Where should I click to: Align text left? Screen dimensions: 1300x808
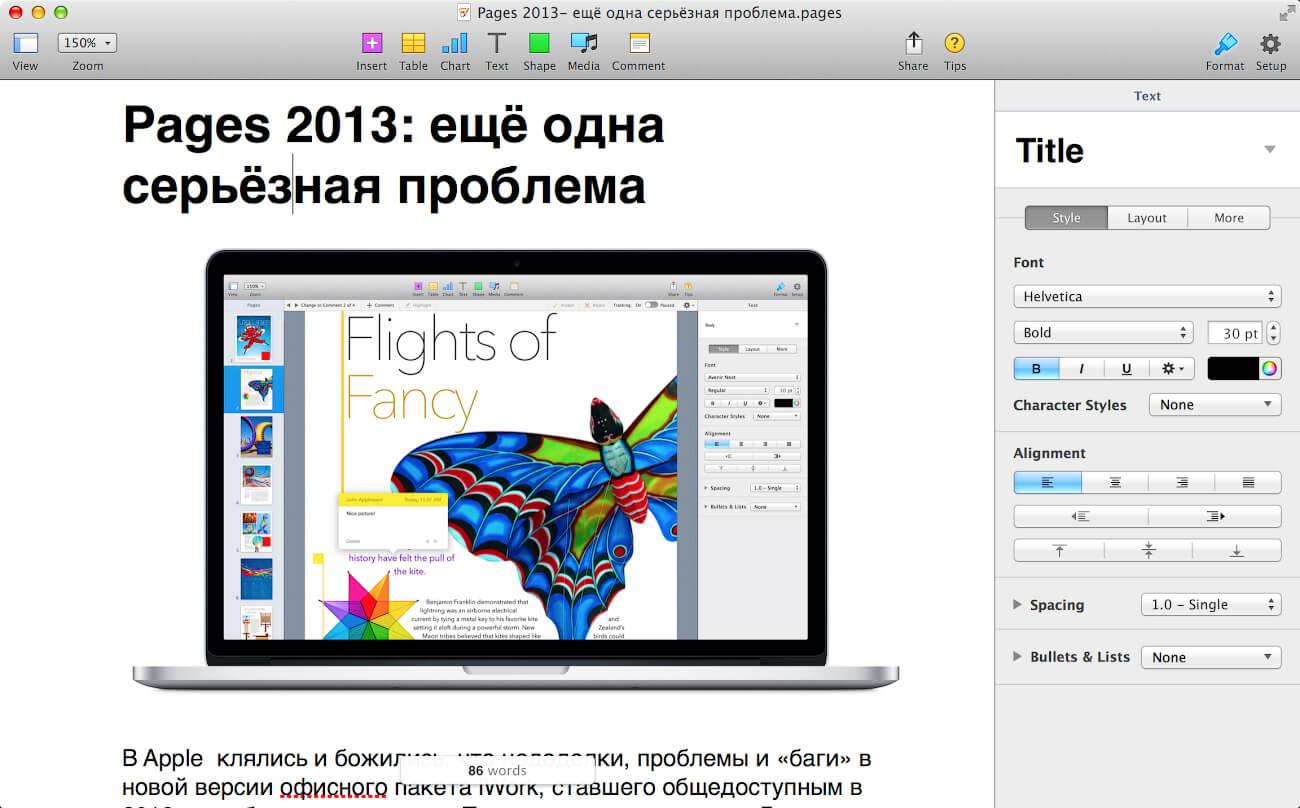[1047, 483]
